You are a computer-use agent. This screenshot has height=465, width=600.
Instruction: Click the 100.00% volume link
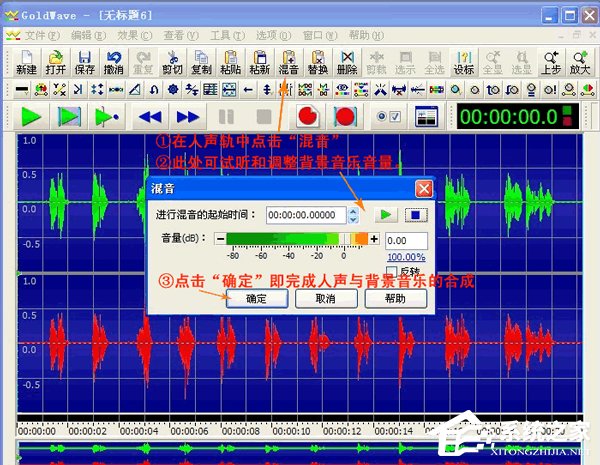[406, 257]
